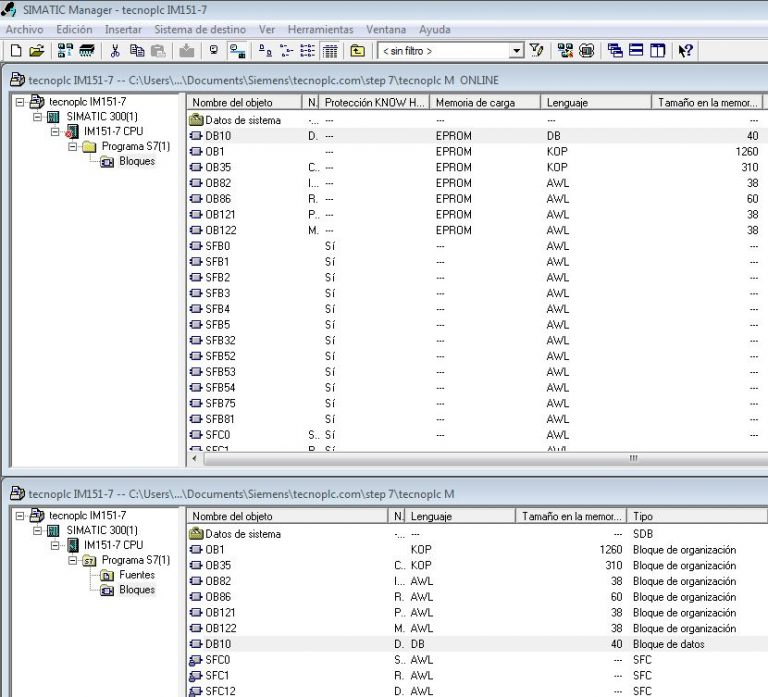Click the Accessible nodes toolbar icon
768x697 pixels.
pyautogui.click(x=65, y=50)
